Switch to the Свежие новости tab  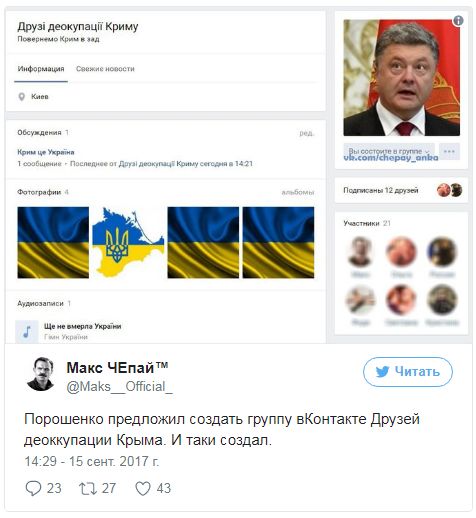pyautogui.click(x=105, y=69)
